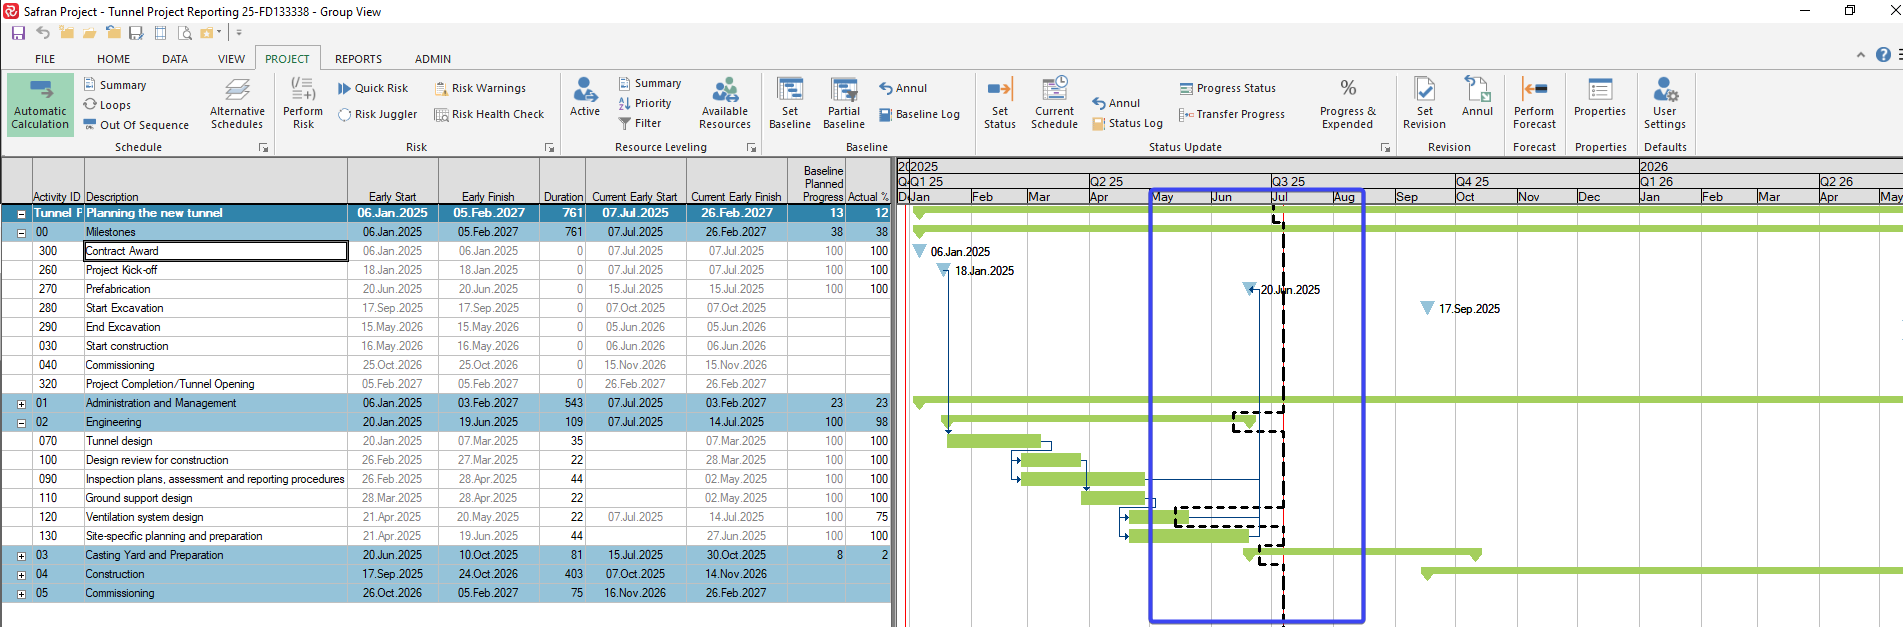1903x627 pixels.
Task: Expand the 05 Commissioning group
Action: (21, 594)
